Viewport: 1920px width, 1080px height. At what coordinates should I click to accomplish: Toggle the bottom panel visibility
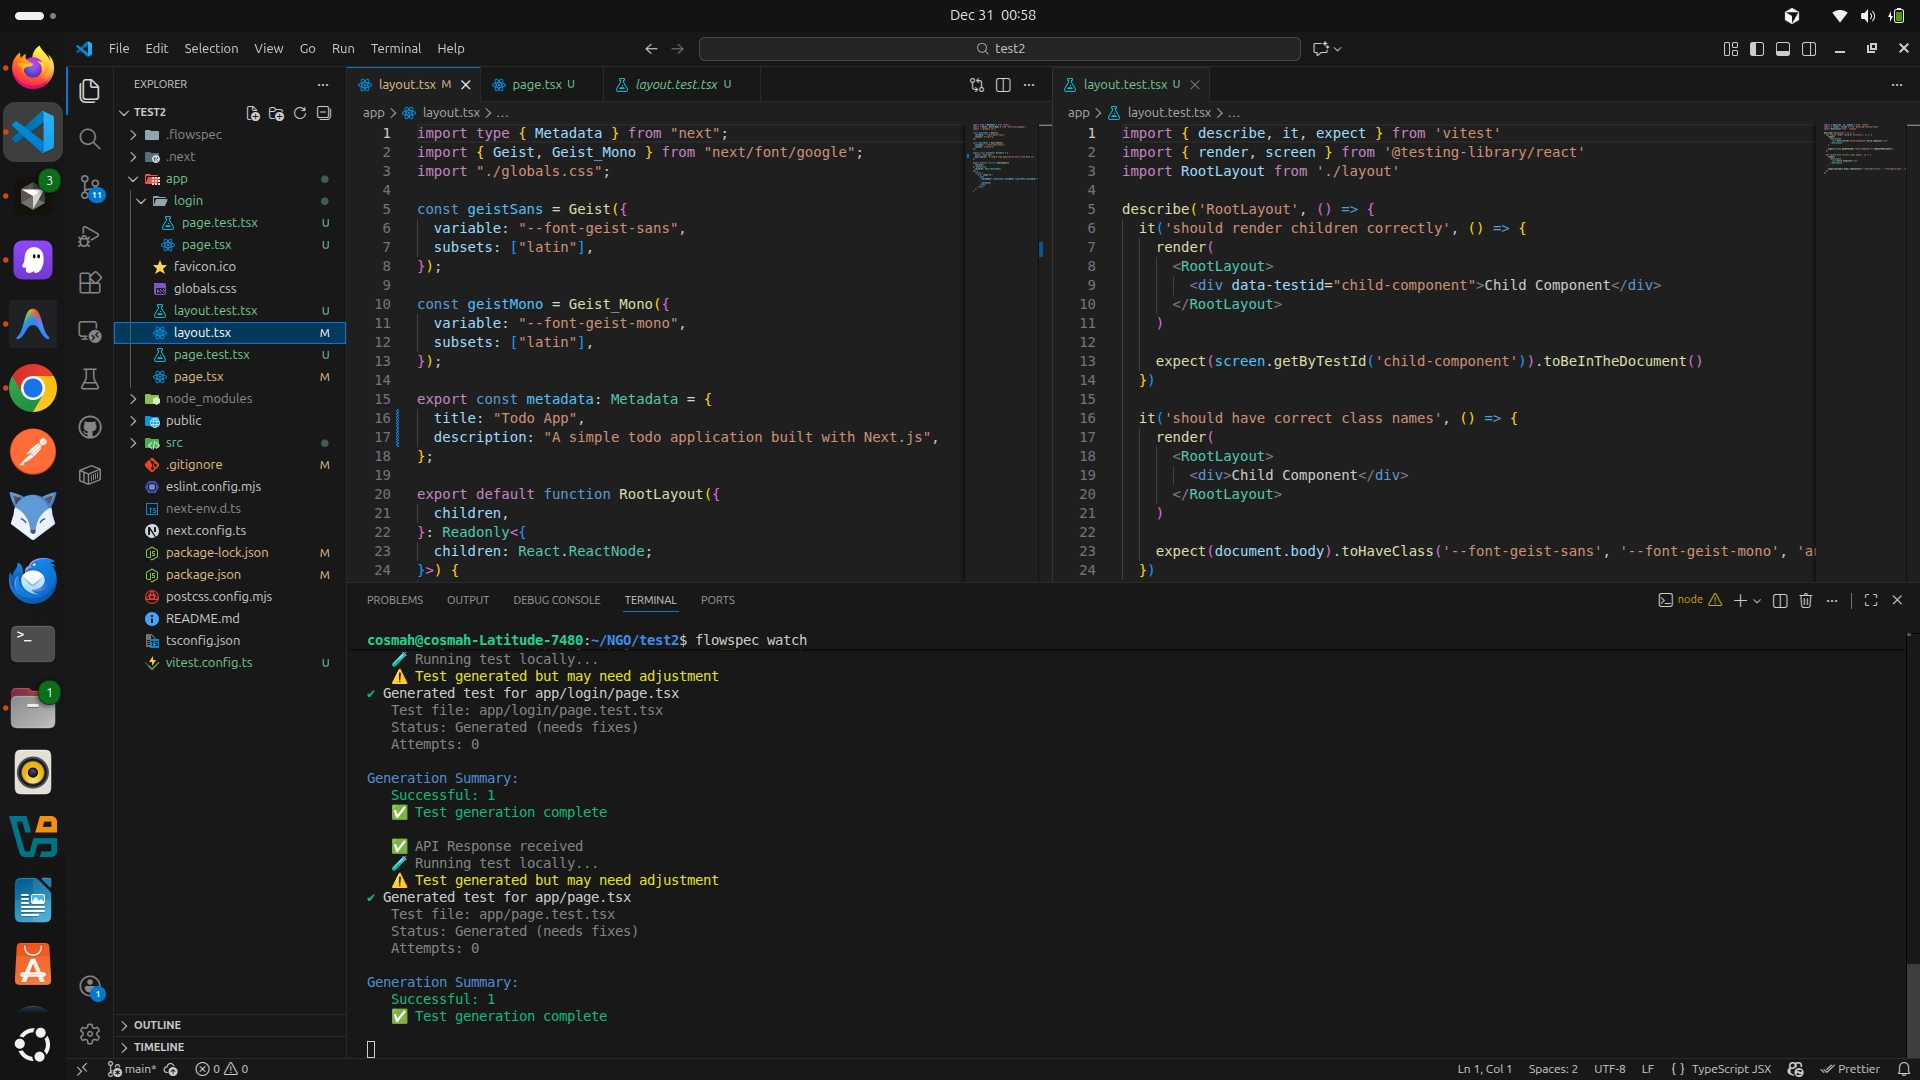pos(1783,49)
